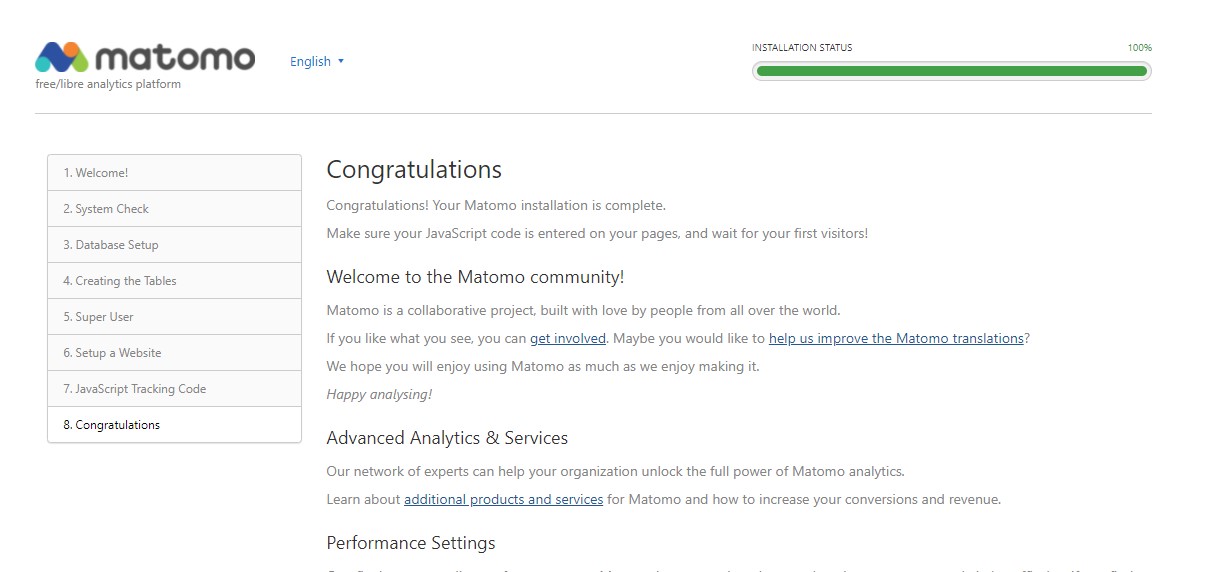Click the "free/libre analytics platform" tagline
This screenshot has height=572, width=1229.
point(108,84)
